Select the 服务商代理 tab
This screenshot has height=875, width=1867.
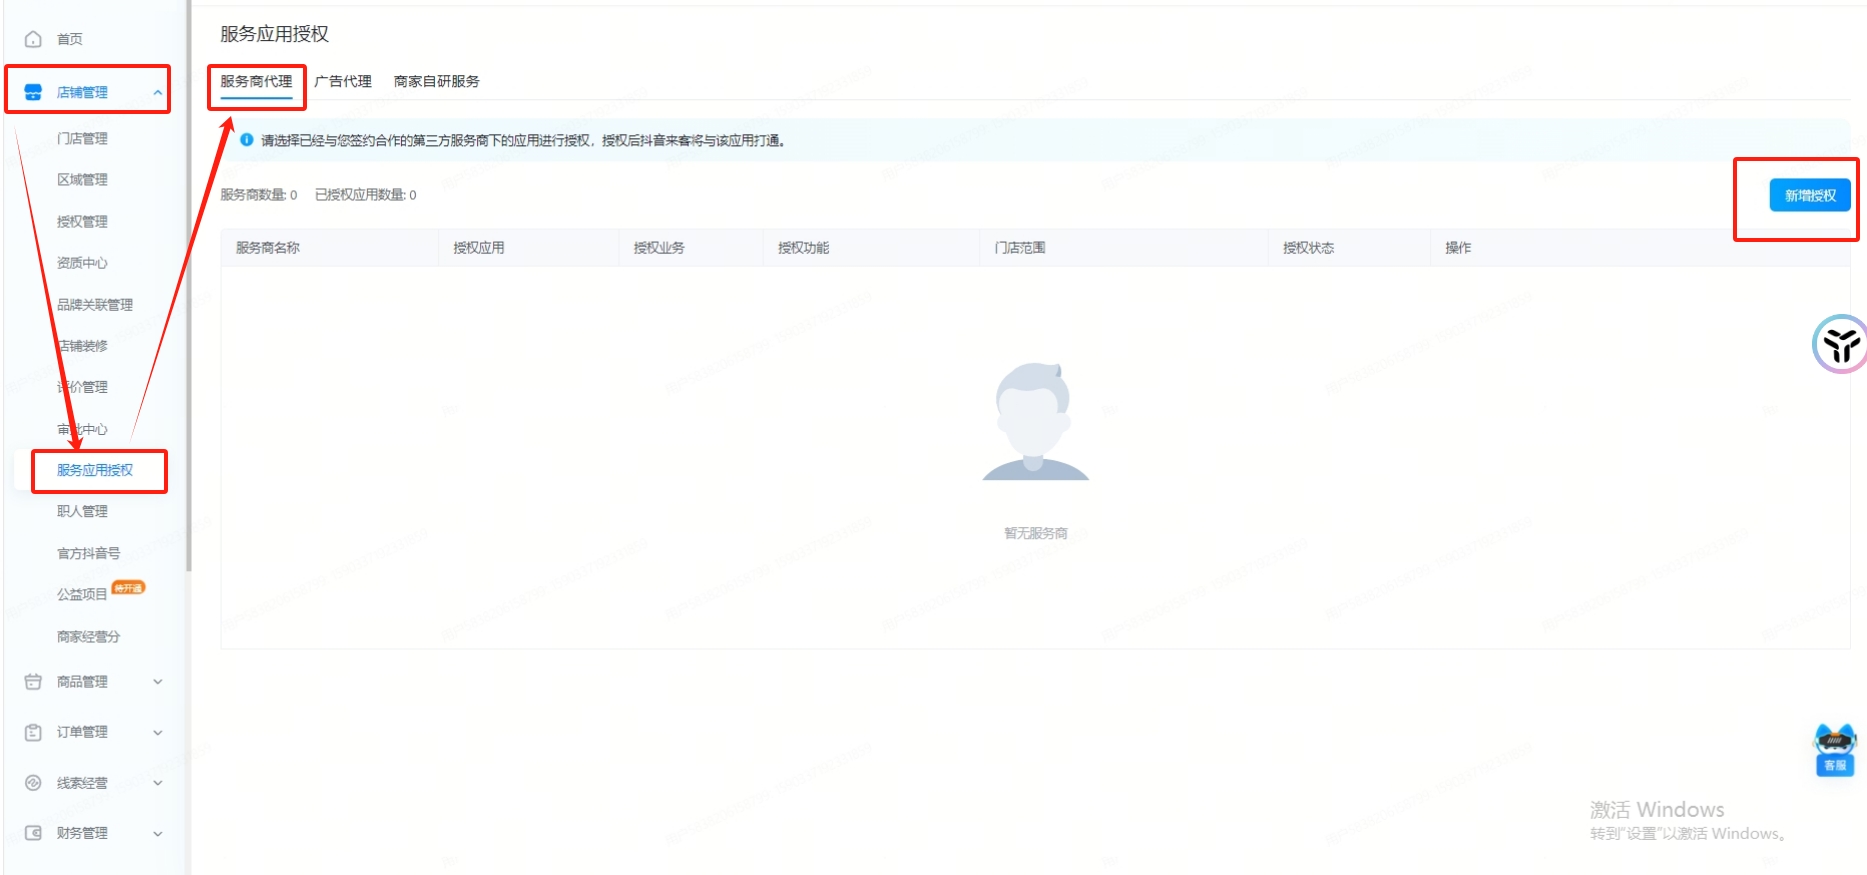(x=256, y=81)
